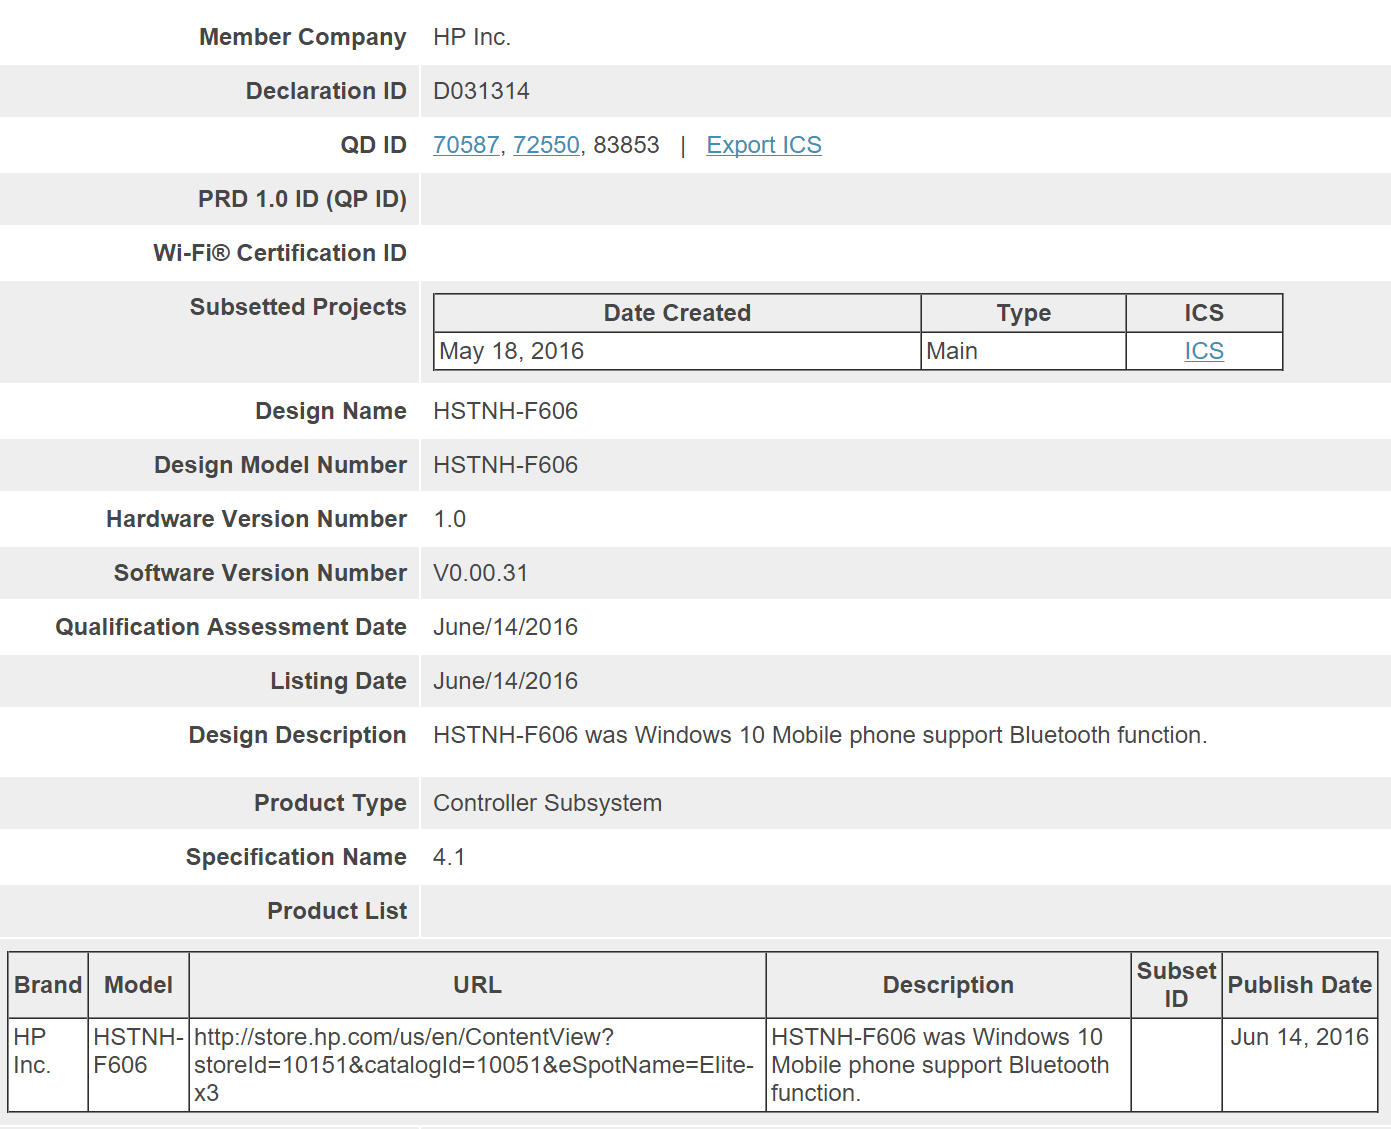Click the Wi-Fi Certification ID label
1391x1129 pixels.
coord(280,253)
